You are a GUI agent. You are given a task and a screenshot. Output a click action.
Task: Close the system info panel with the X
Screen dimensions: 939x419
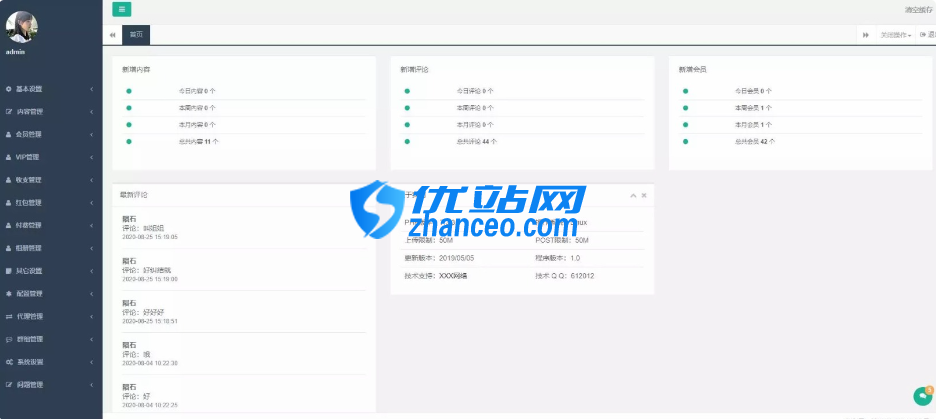pos(644,196)
